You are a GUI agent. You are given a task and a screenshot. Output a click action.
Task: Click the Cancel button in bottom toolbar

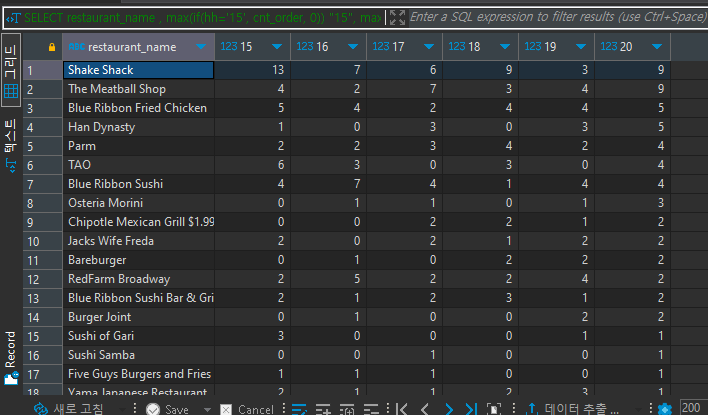click(x=247, y=409)
